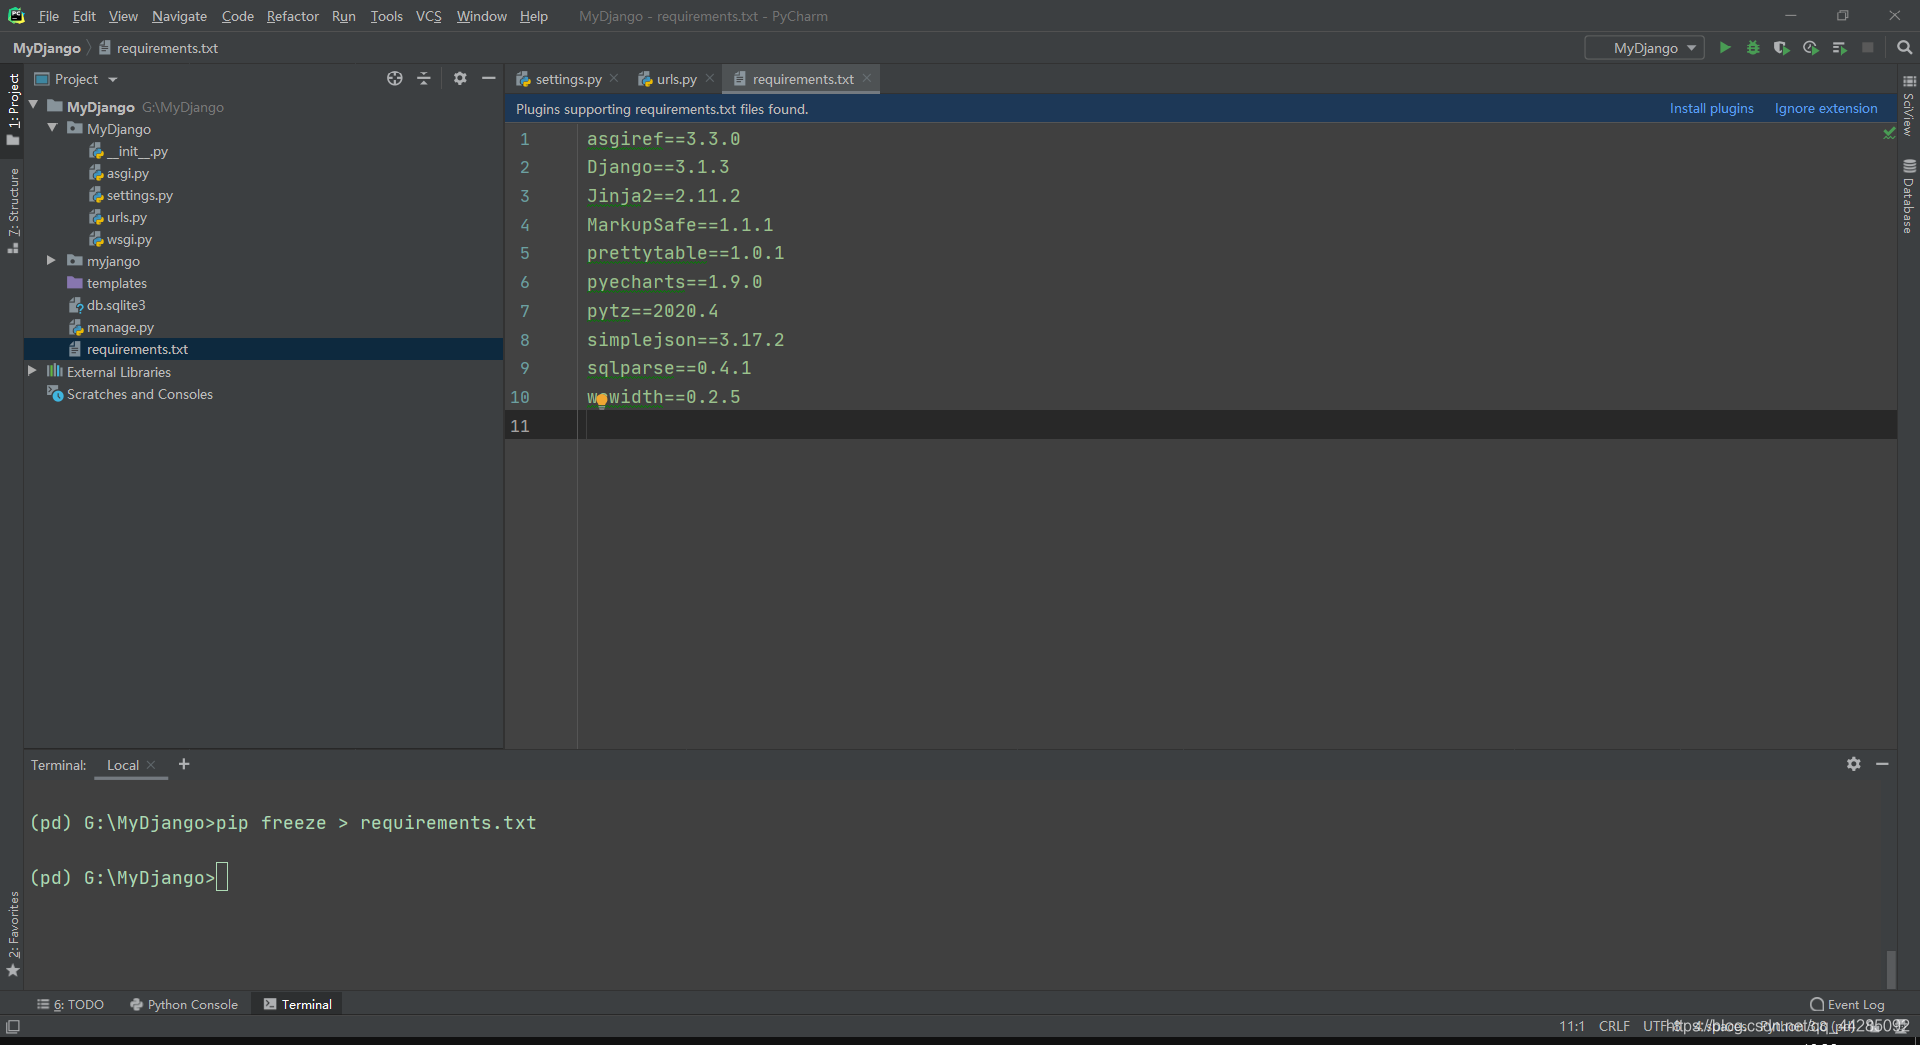Select the Local terminal tab
The image size is (1920, 1045).
pyautogui.click(x=123, y=765)
